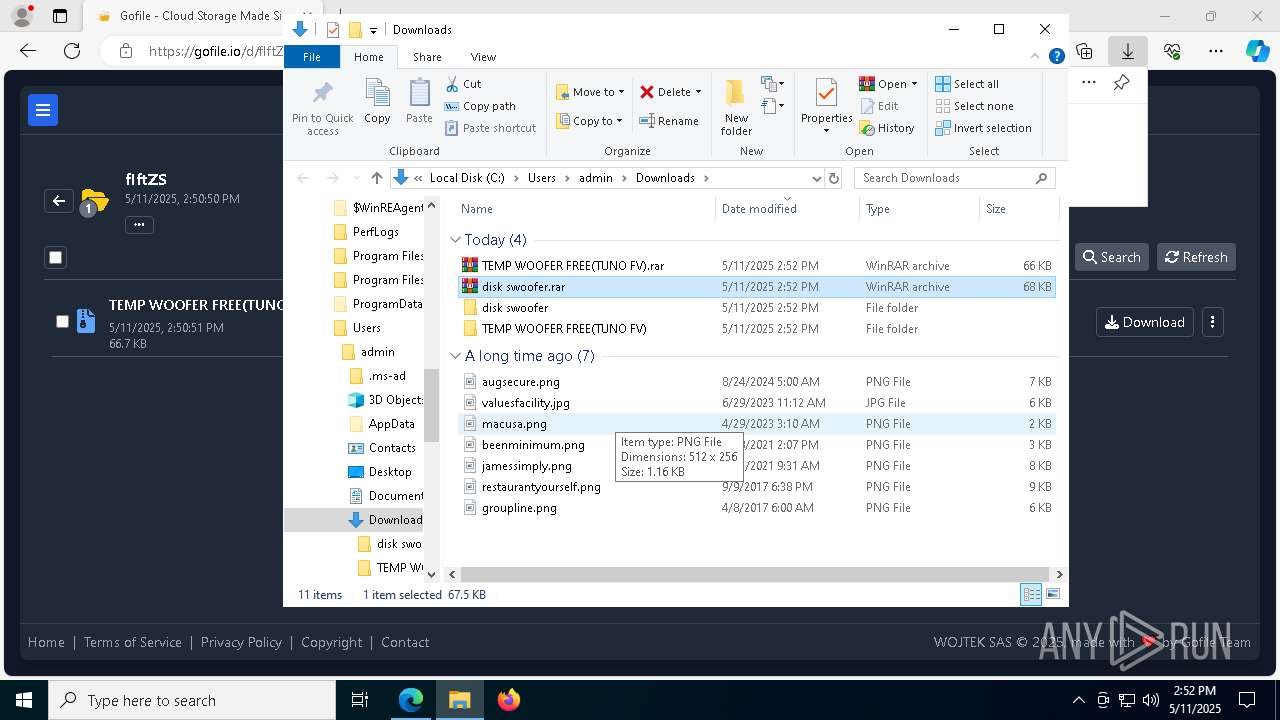
Task: Click Paste shortcut in ribbon
Action: coord(490,128)
